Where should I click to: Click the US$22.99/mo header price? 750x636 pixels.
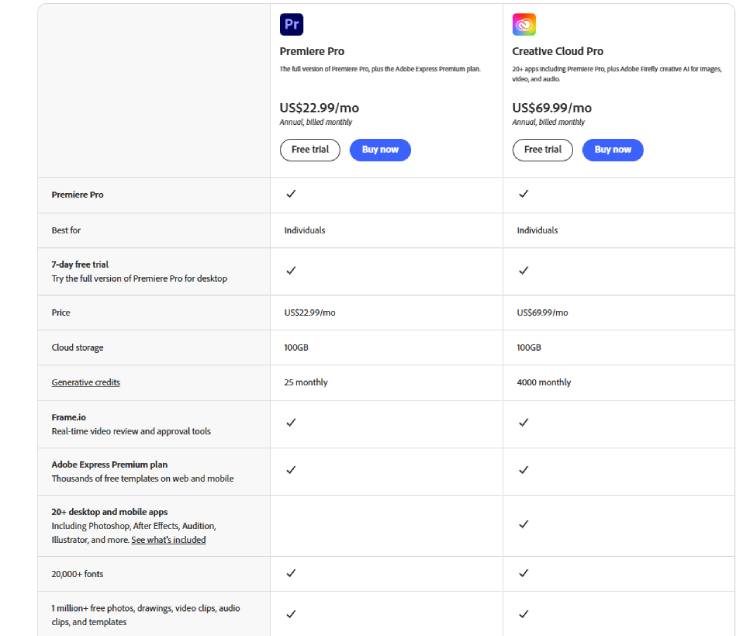tap(319, 108)
